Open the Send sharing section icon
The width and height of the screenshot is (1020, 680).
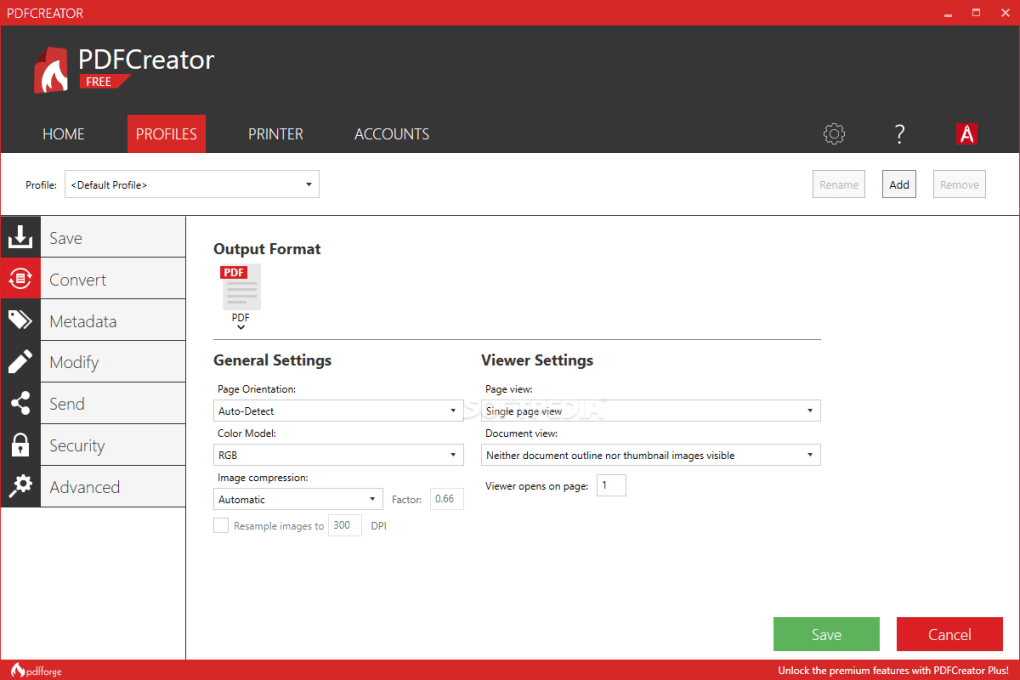tap(20, 403)
